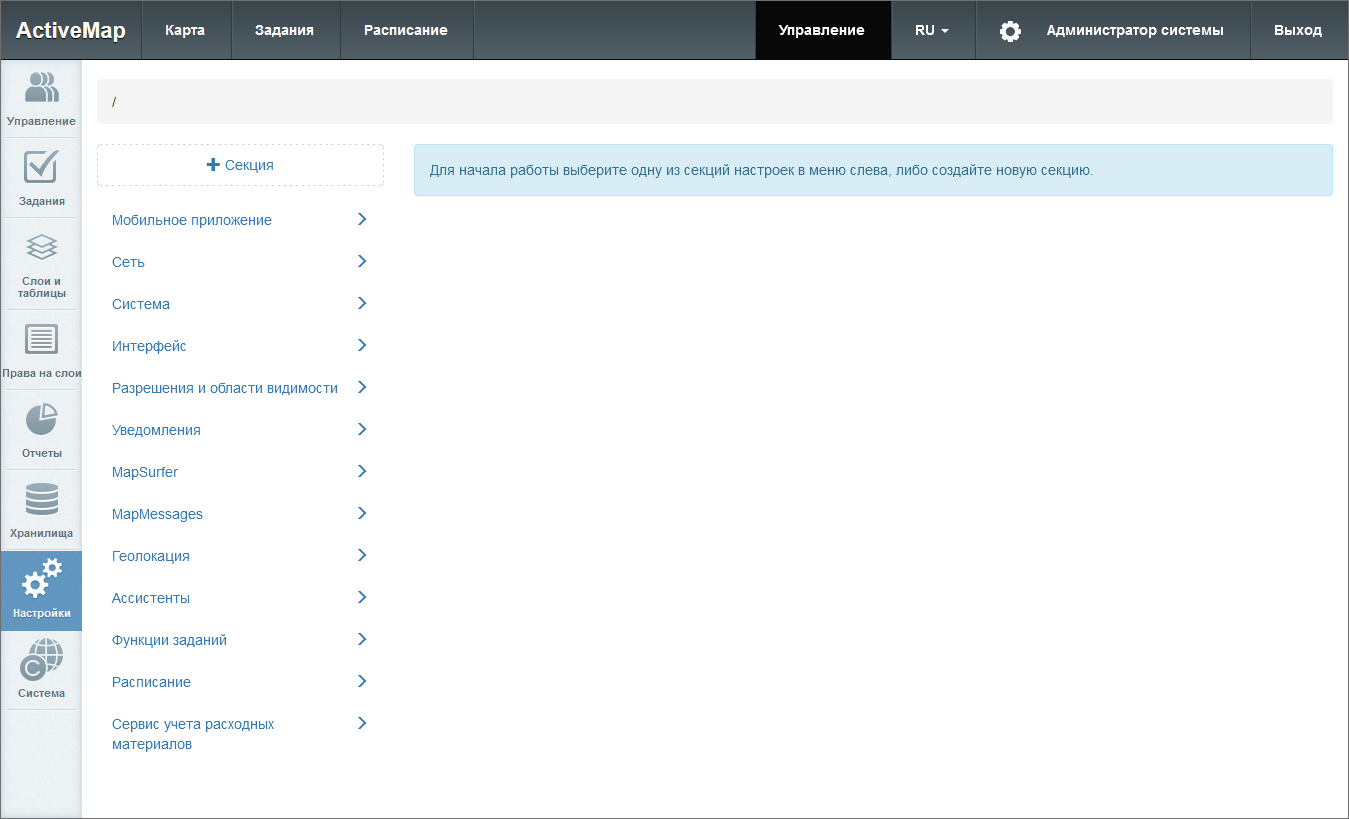The image size is (1349, 819).
Task: Expand chevron for Интерфейс section
Action: click(x=362, y=345)
